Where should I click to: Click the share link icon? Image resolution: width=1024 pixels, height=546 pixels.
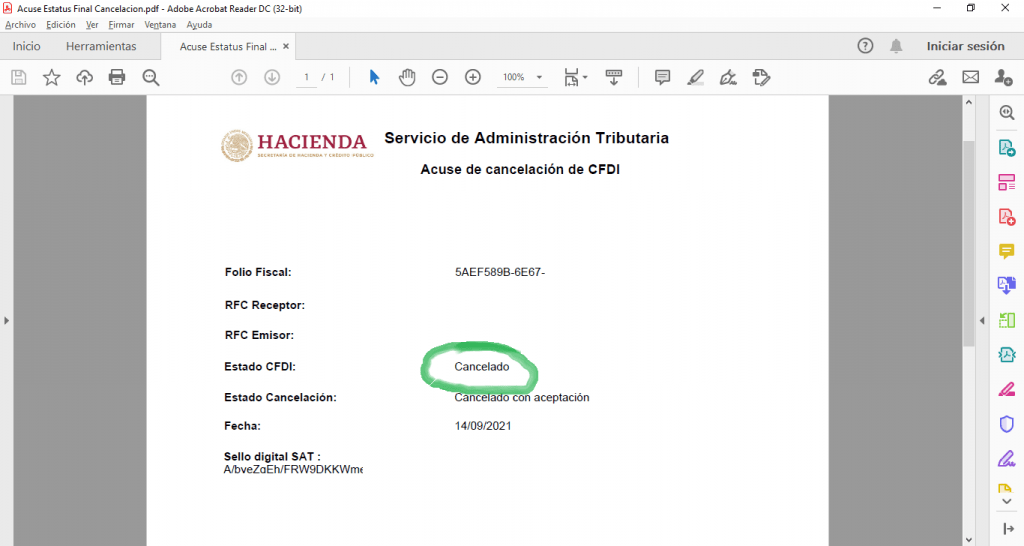pos(938,78)
